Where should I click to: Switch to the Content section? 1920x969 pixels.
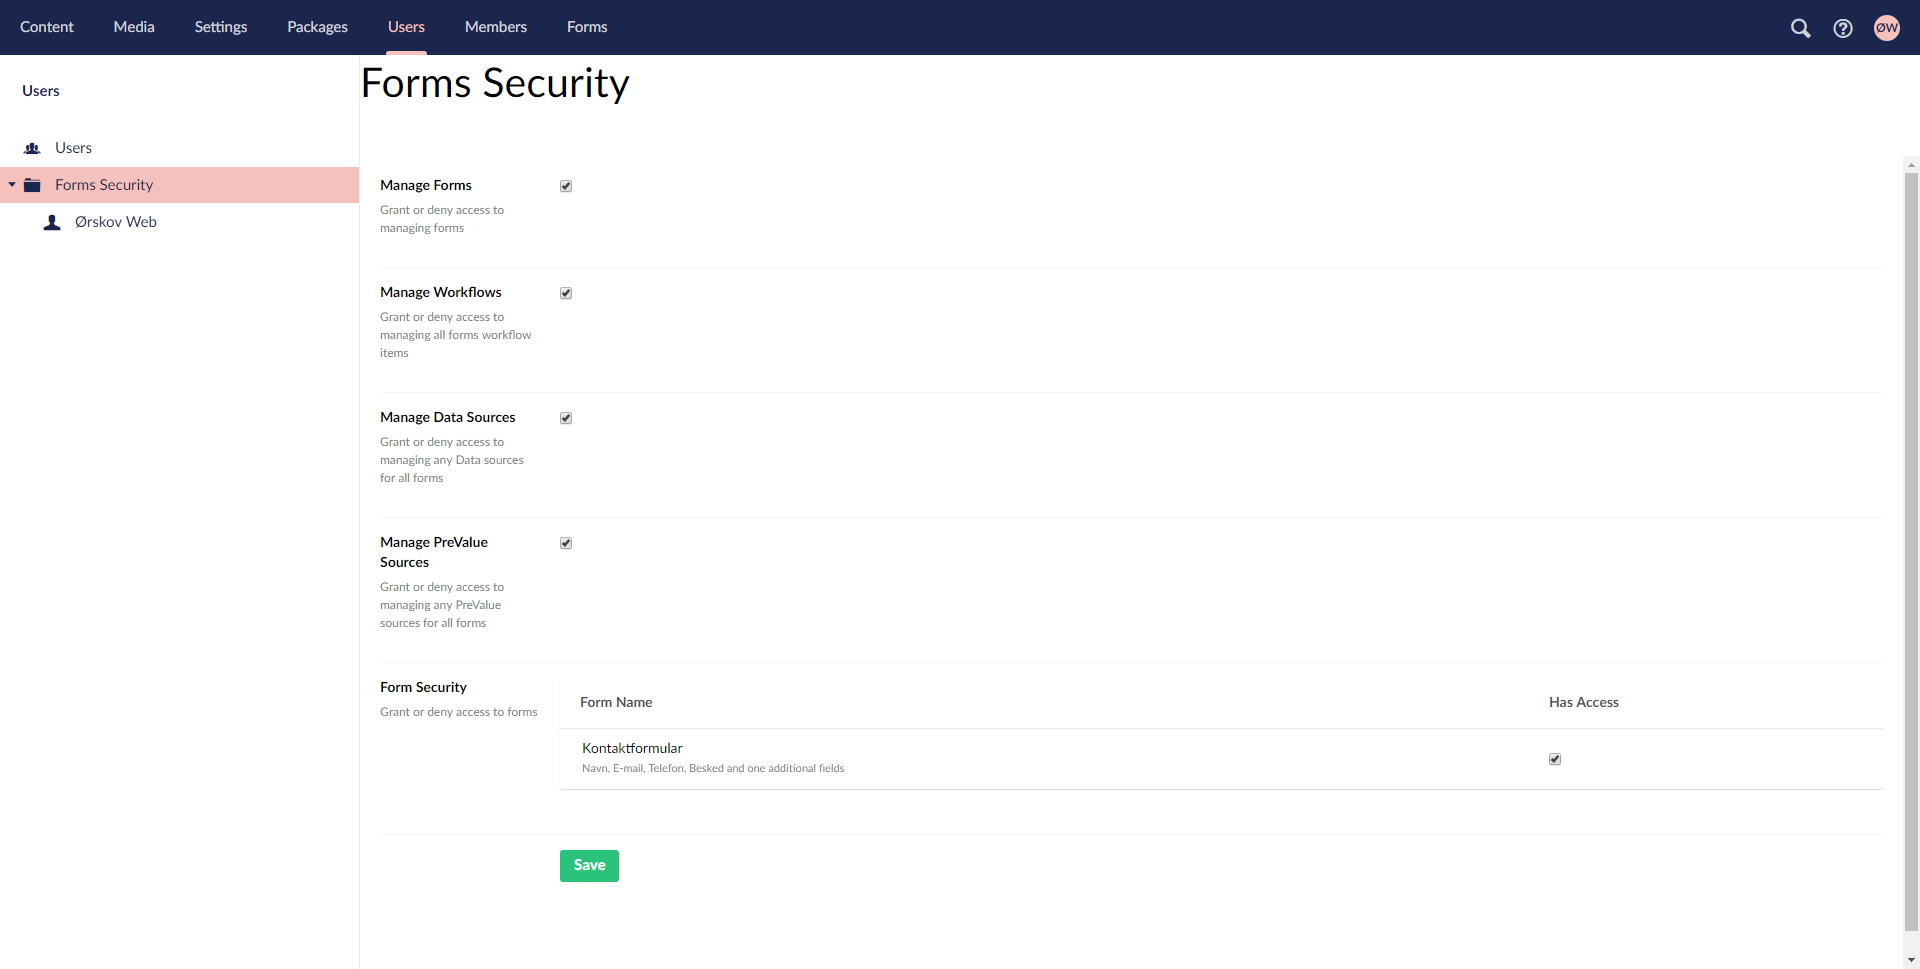[46, 27]
